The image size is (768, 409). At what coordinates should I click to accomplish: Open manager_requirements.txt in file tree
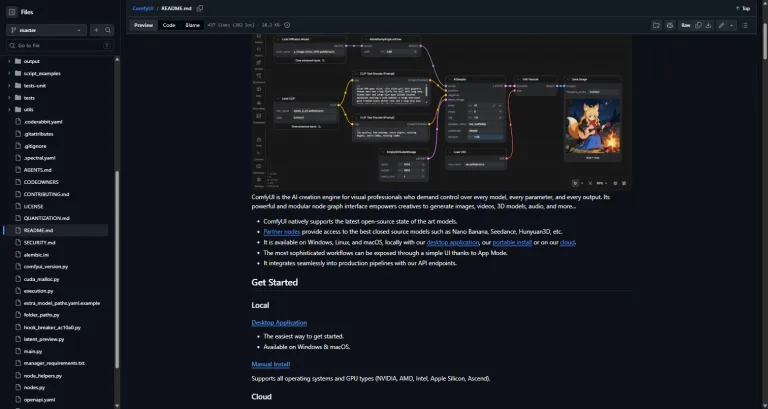click(x=54, y=363)
